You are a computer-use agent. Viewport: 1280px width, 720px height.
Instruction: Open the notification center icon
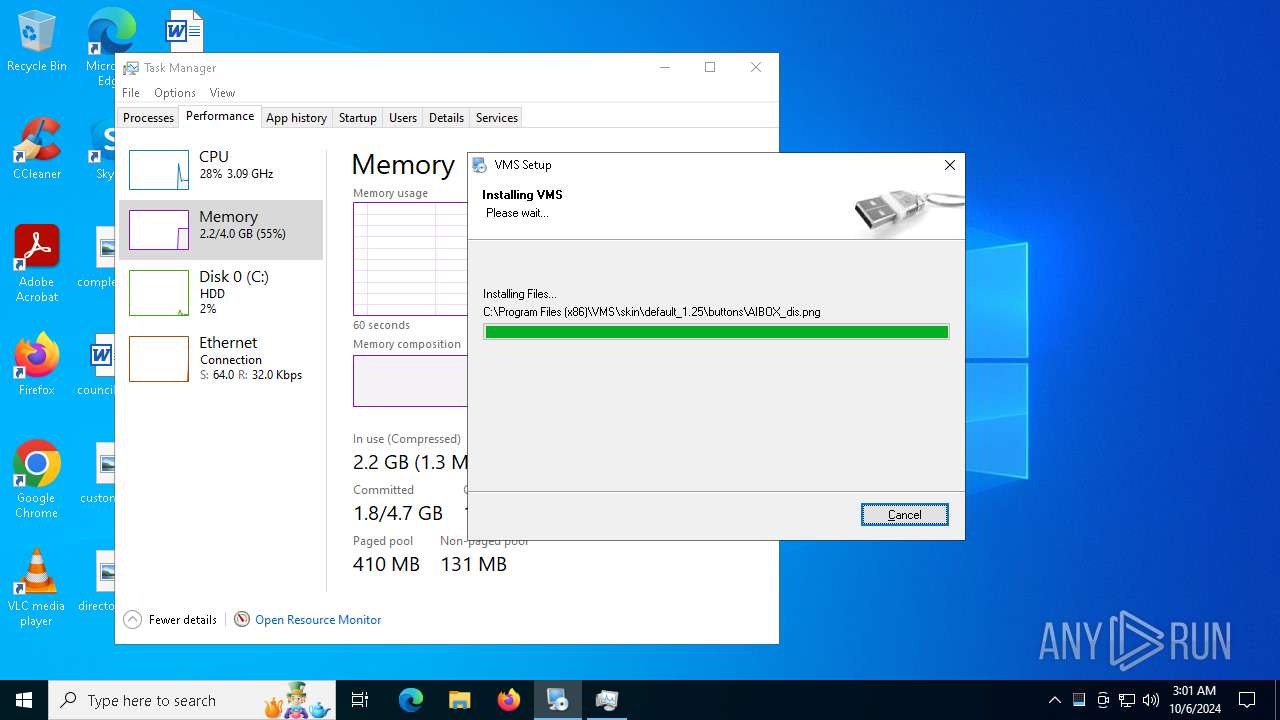point(1247,700)
